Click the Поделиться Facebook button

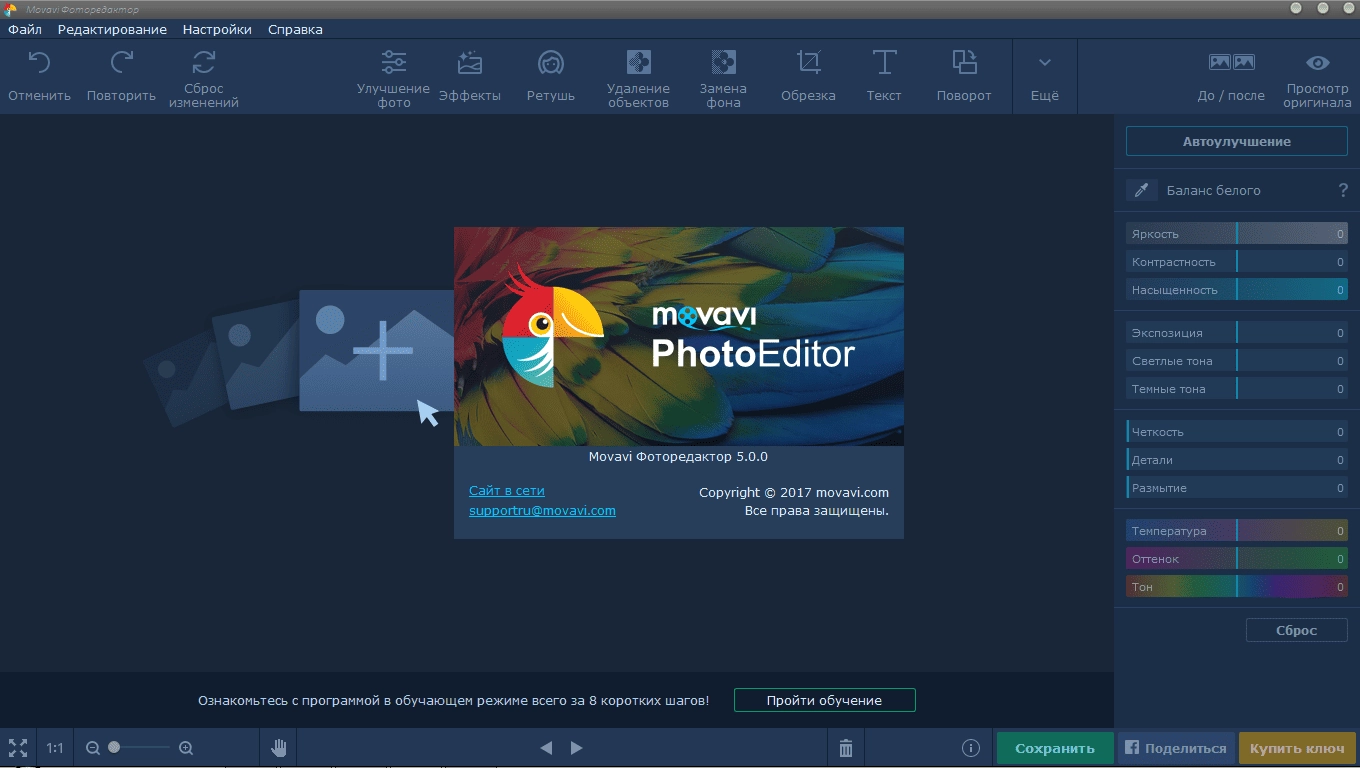pyautogui.click(x=1176, y=748)
